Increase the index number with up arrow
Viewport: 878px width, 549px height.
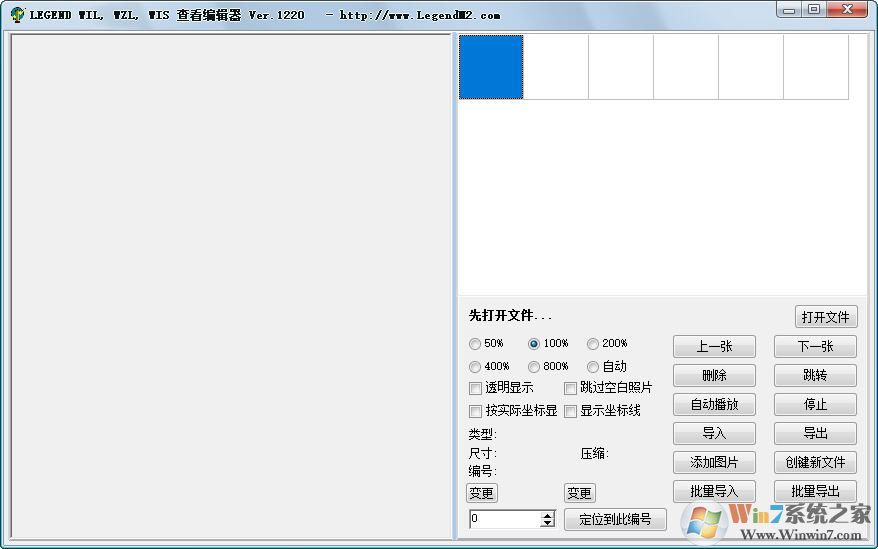tap(548, 515)
